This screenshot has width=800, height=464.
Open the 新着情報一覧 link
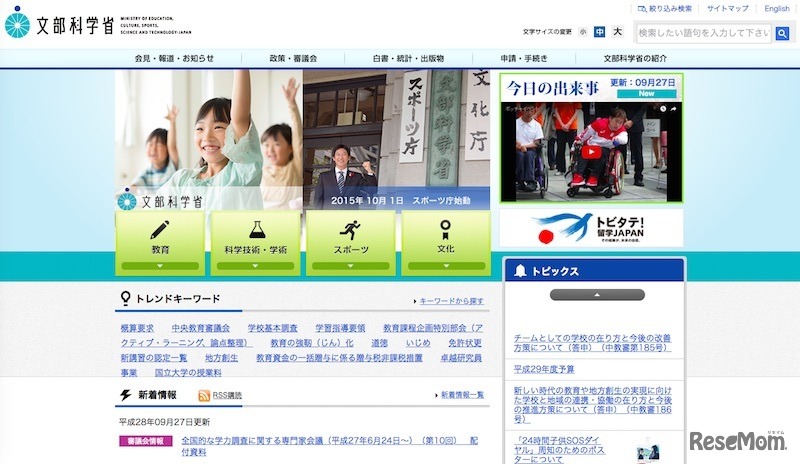pos(462,395)
